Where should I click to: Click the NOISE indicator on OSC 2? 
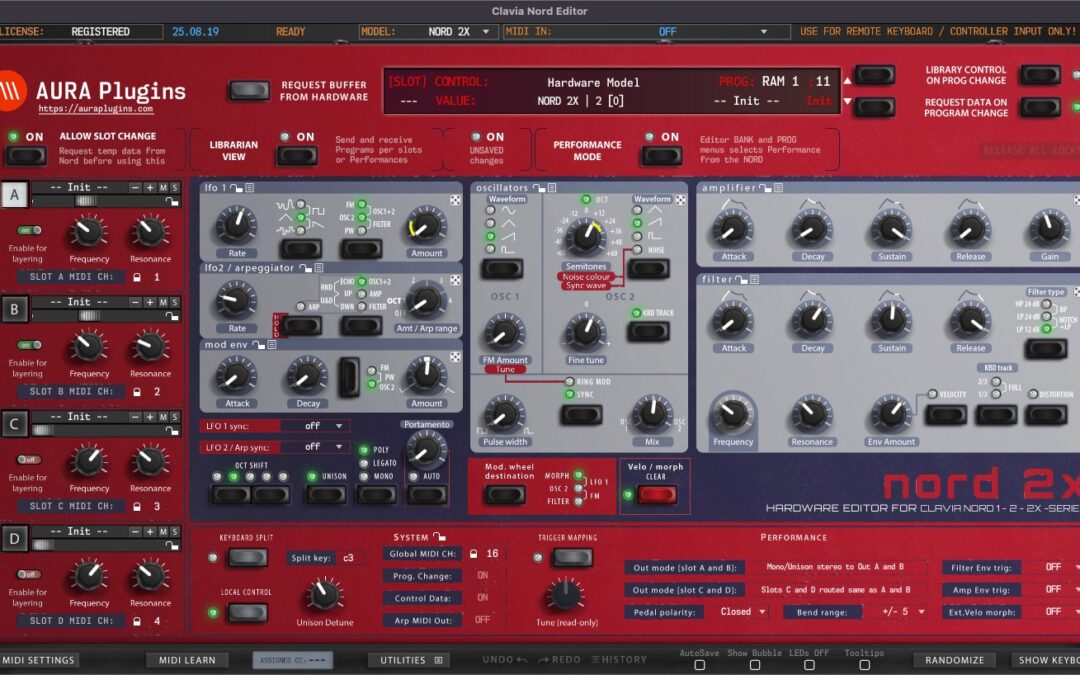[637, 249]
